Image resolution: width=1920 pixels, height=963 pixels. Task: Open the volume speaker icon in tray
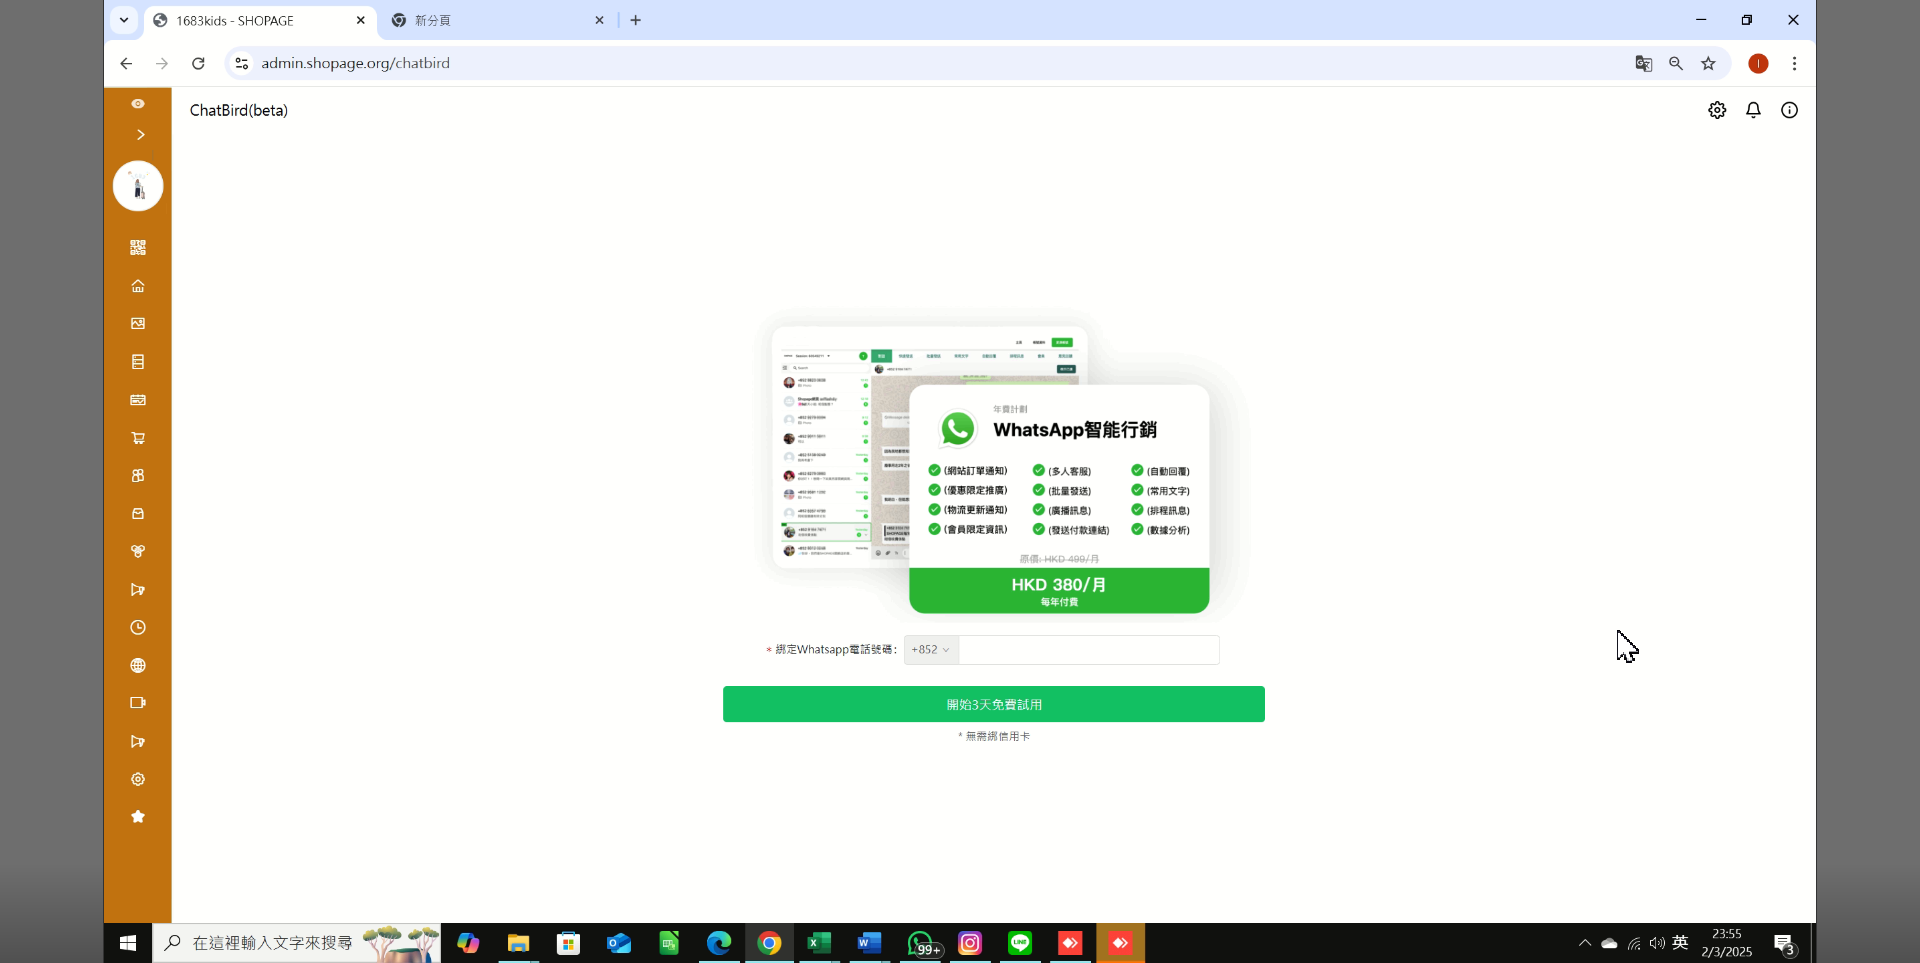point(1657,943)
